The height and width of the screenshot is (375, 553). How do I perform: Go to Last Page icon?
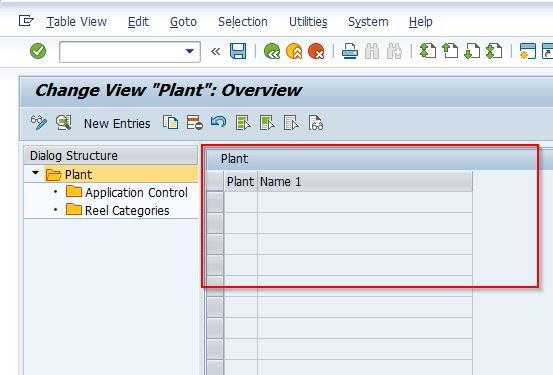click(x=494, y=51)
